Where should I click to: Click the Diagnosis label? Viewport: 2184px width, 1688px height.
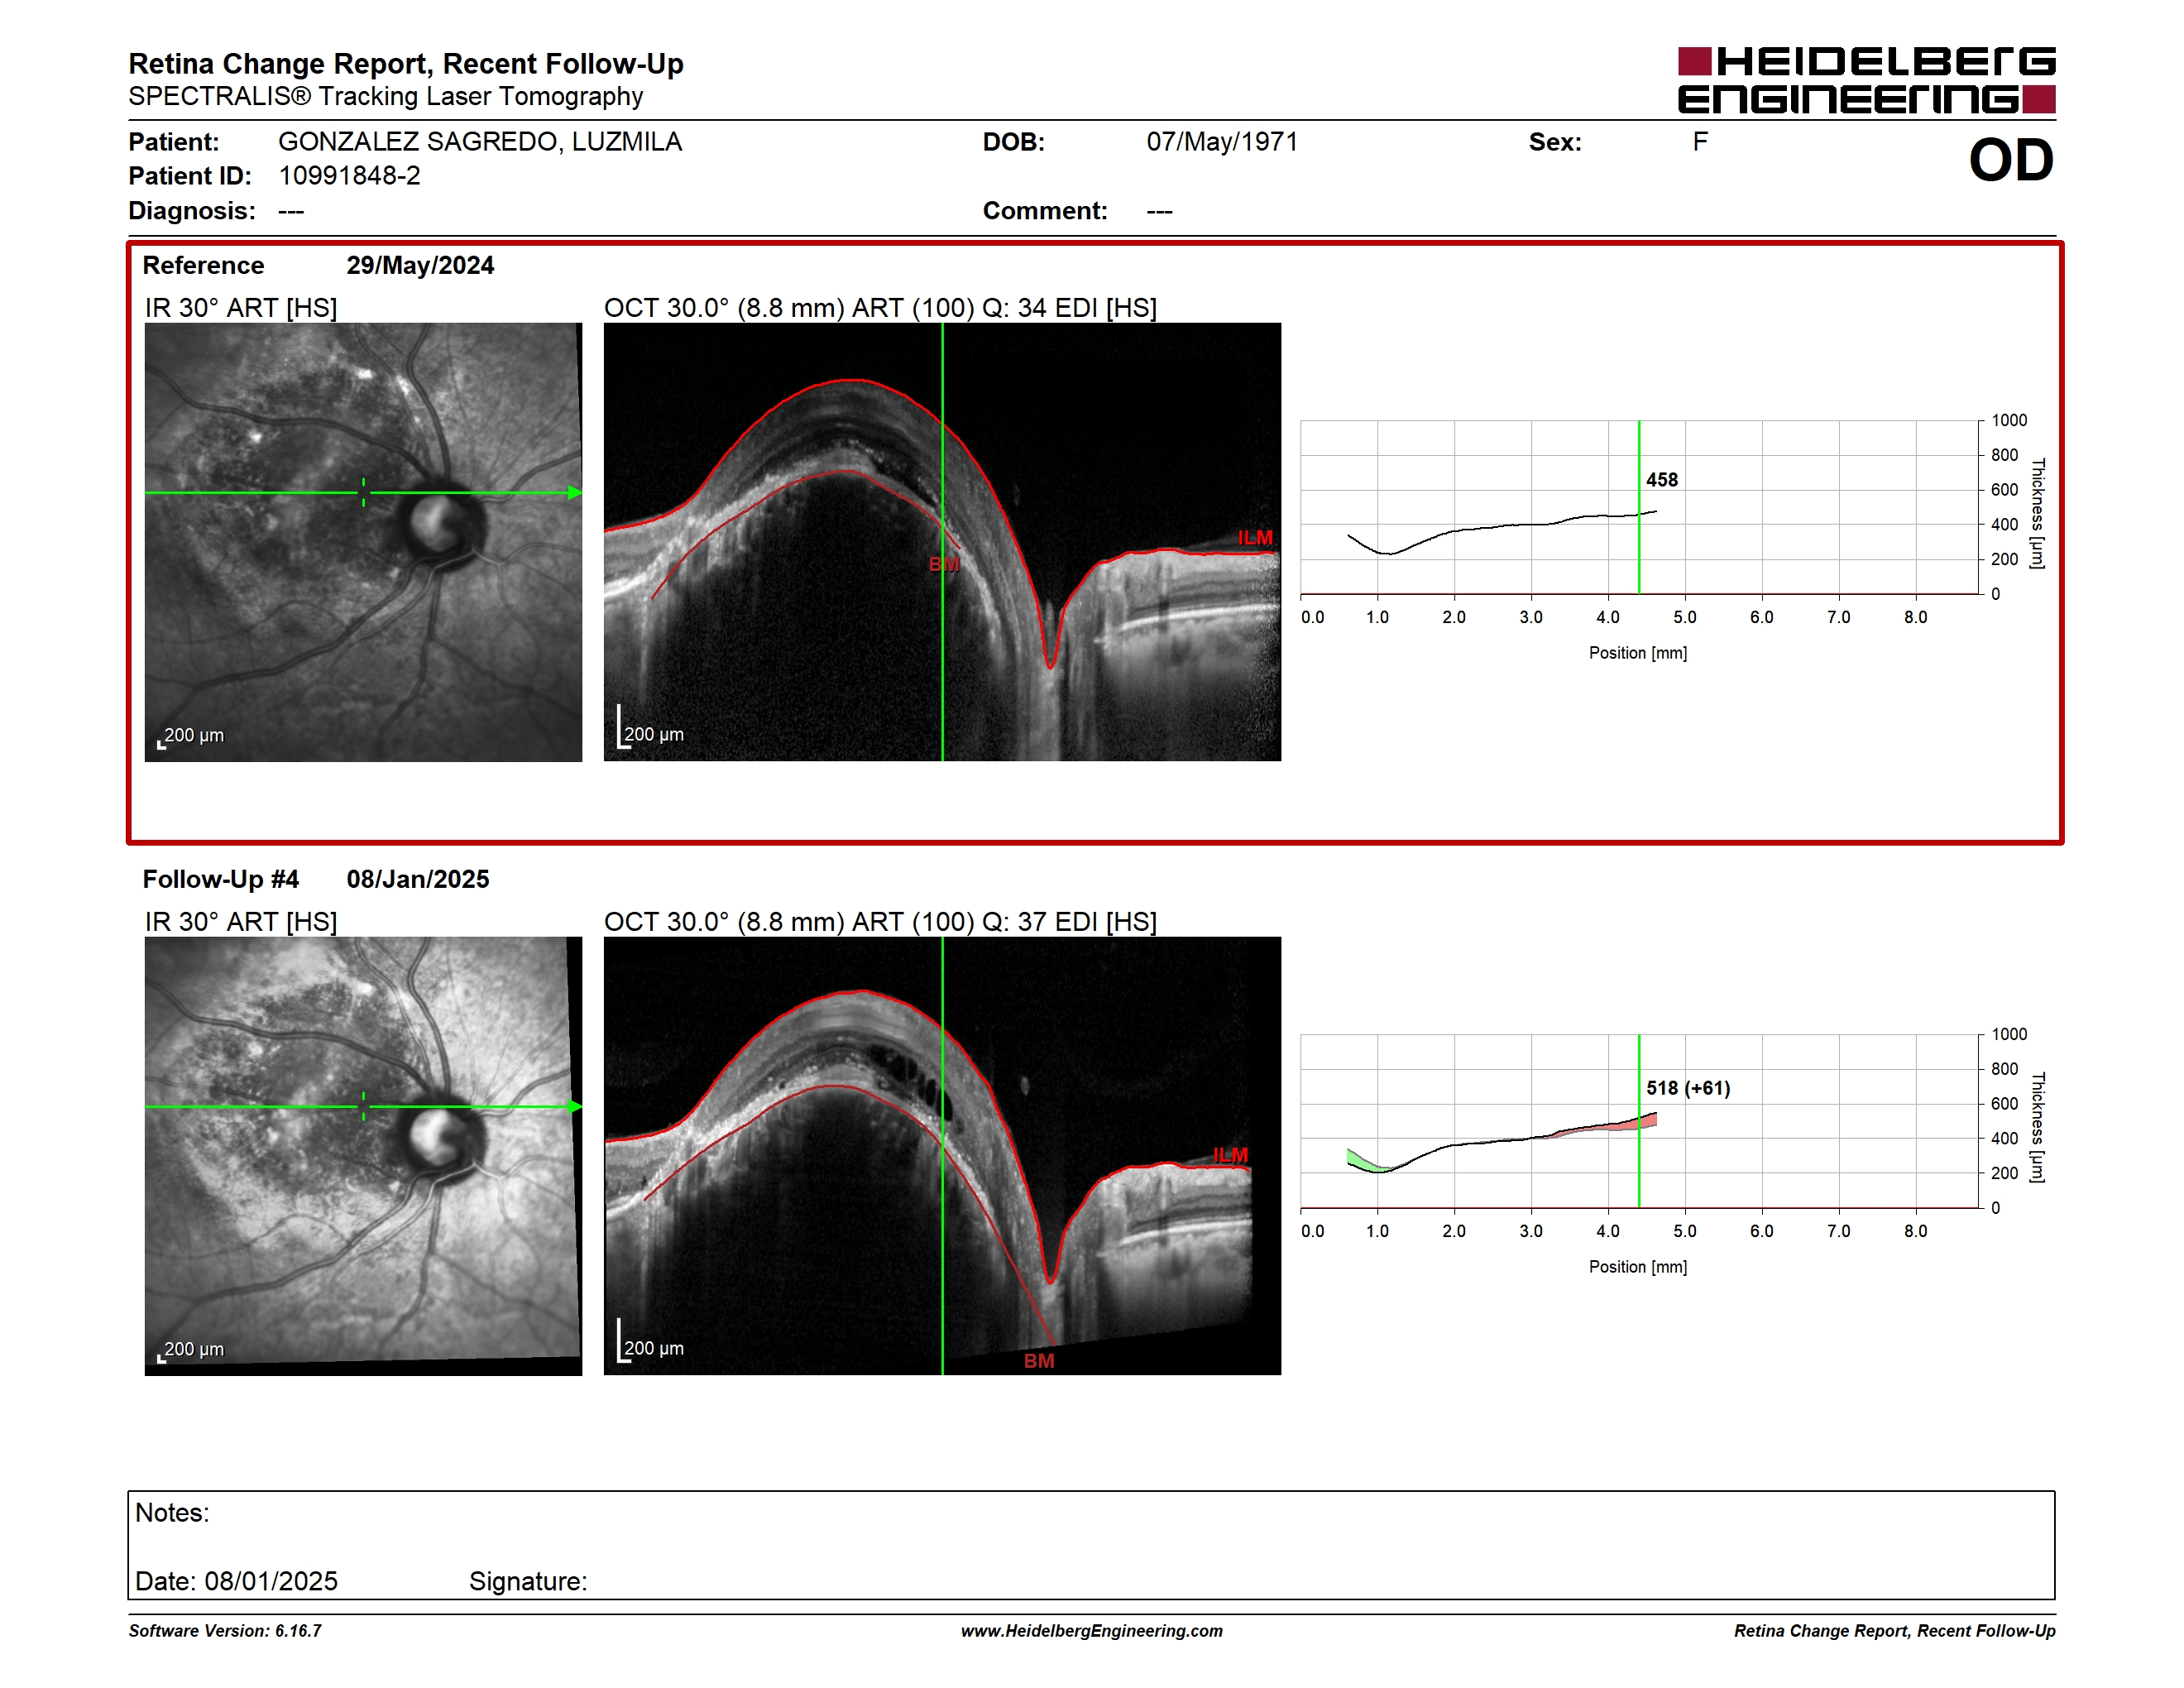pyautogui.click(x=192, y=211)
